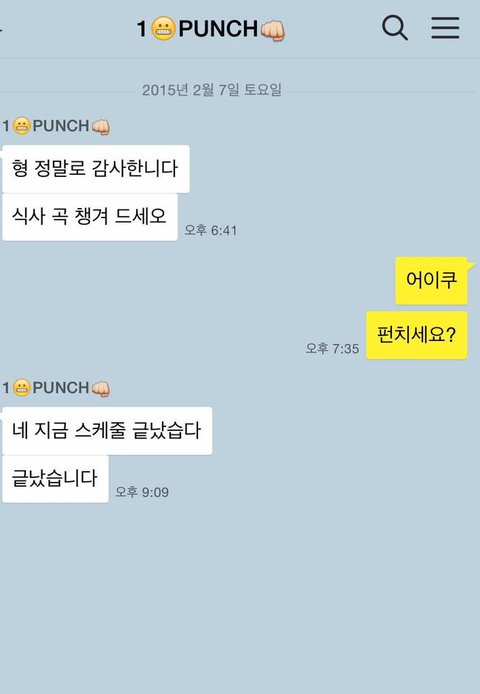Open the hamburger menu icon
Image resolution: width=480 pixels, height=694 pixels.
445,28
